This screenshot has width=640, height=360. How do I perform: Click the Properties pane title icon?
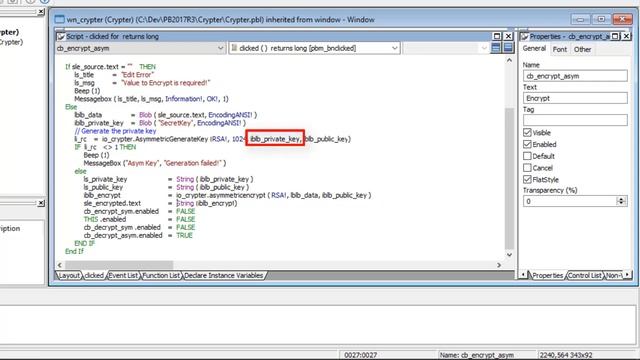[x=524, y=36]
